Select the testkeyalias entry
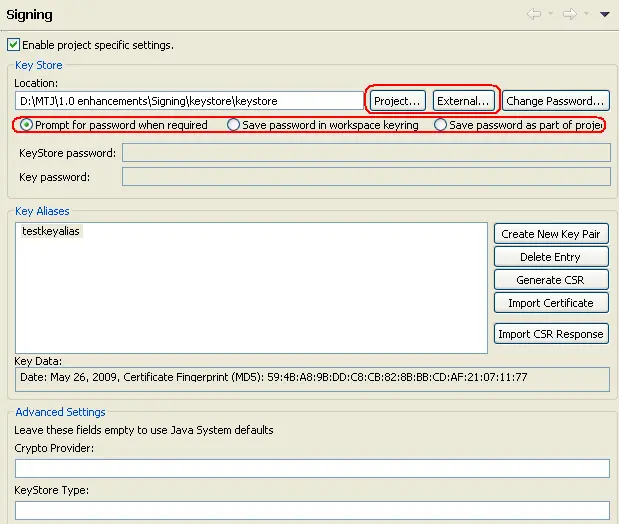The image size is (619, 524). click(51, 231)
